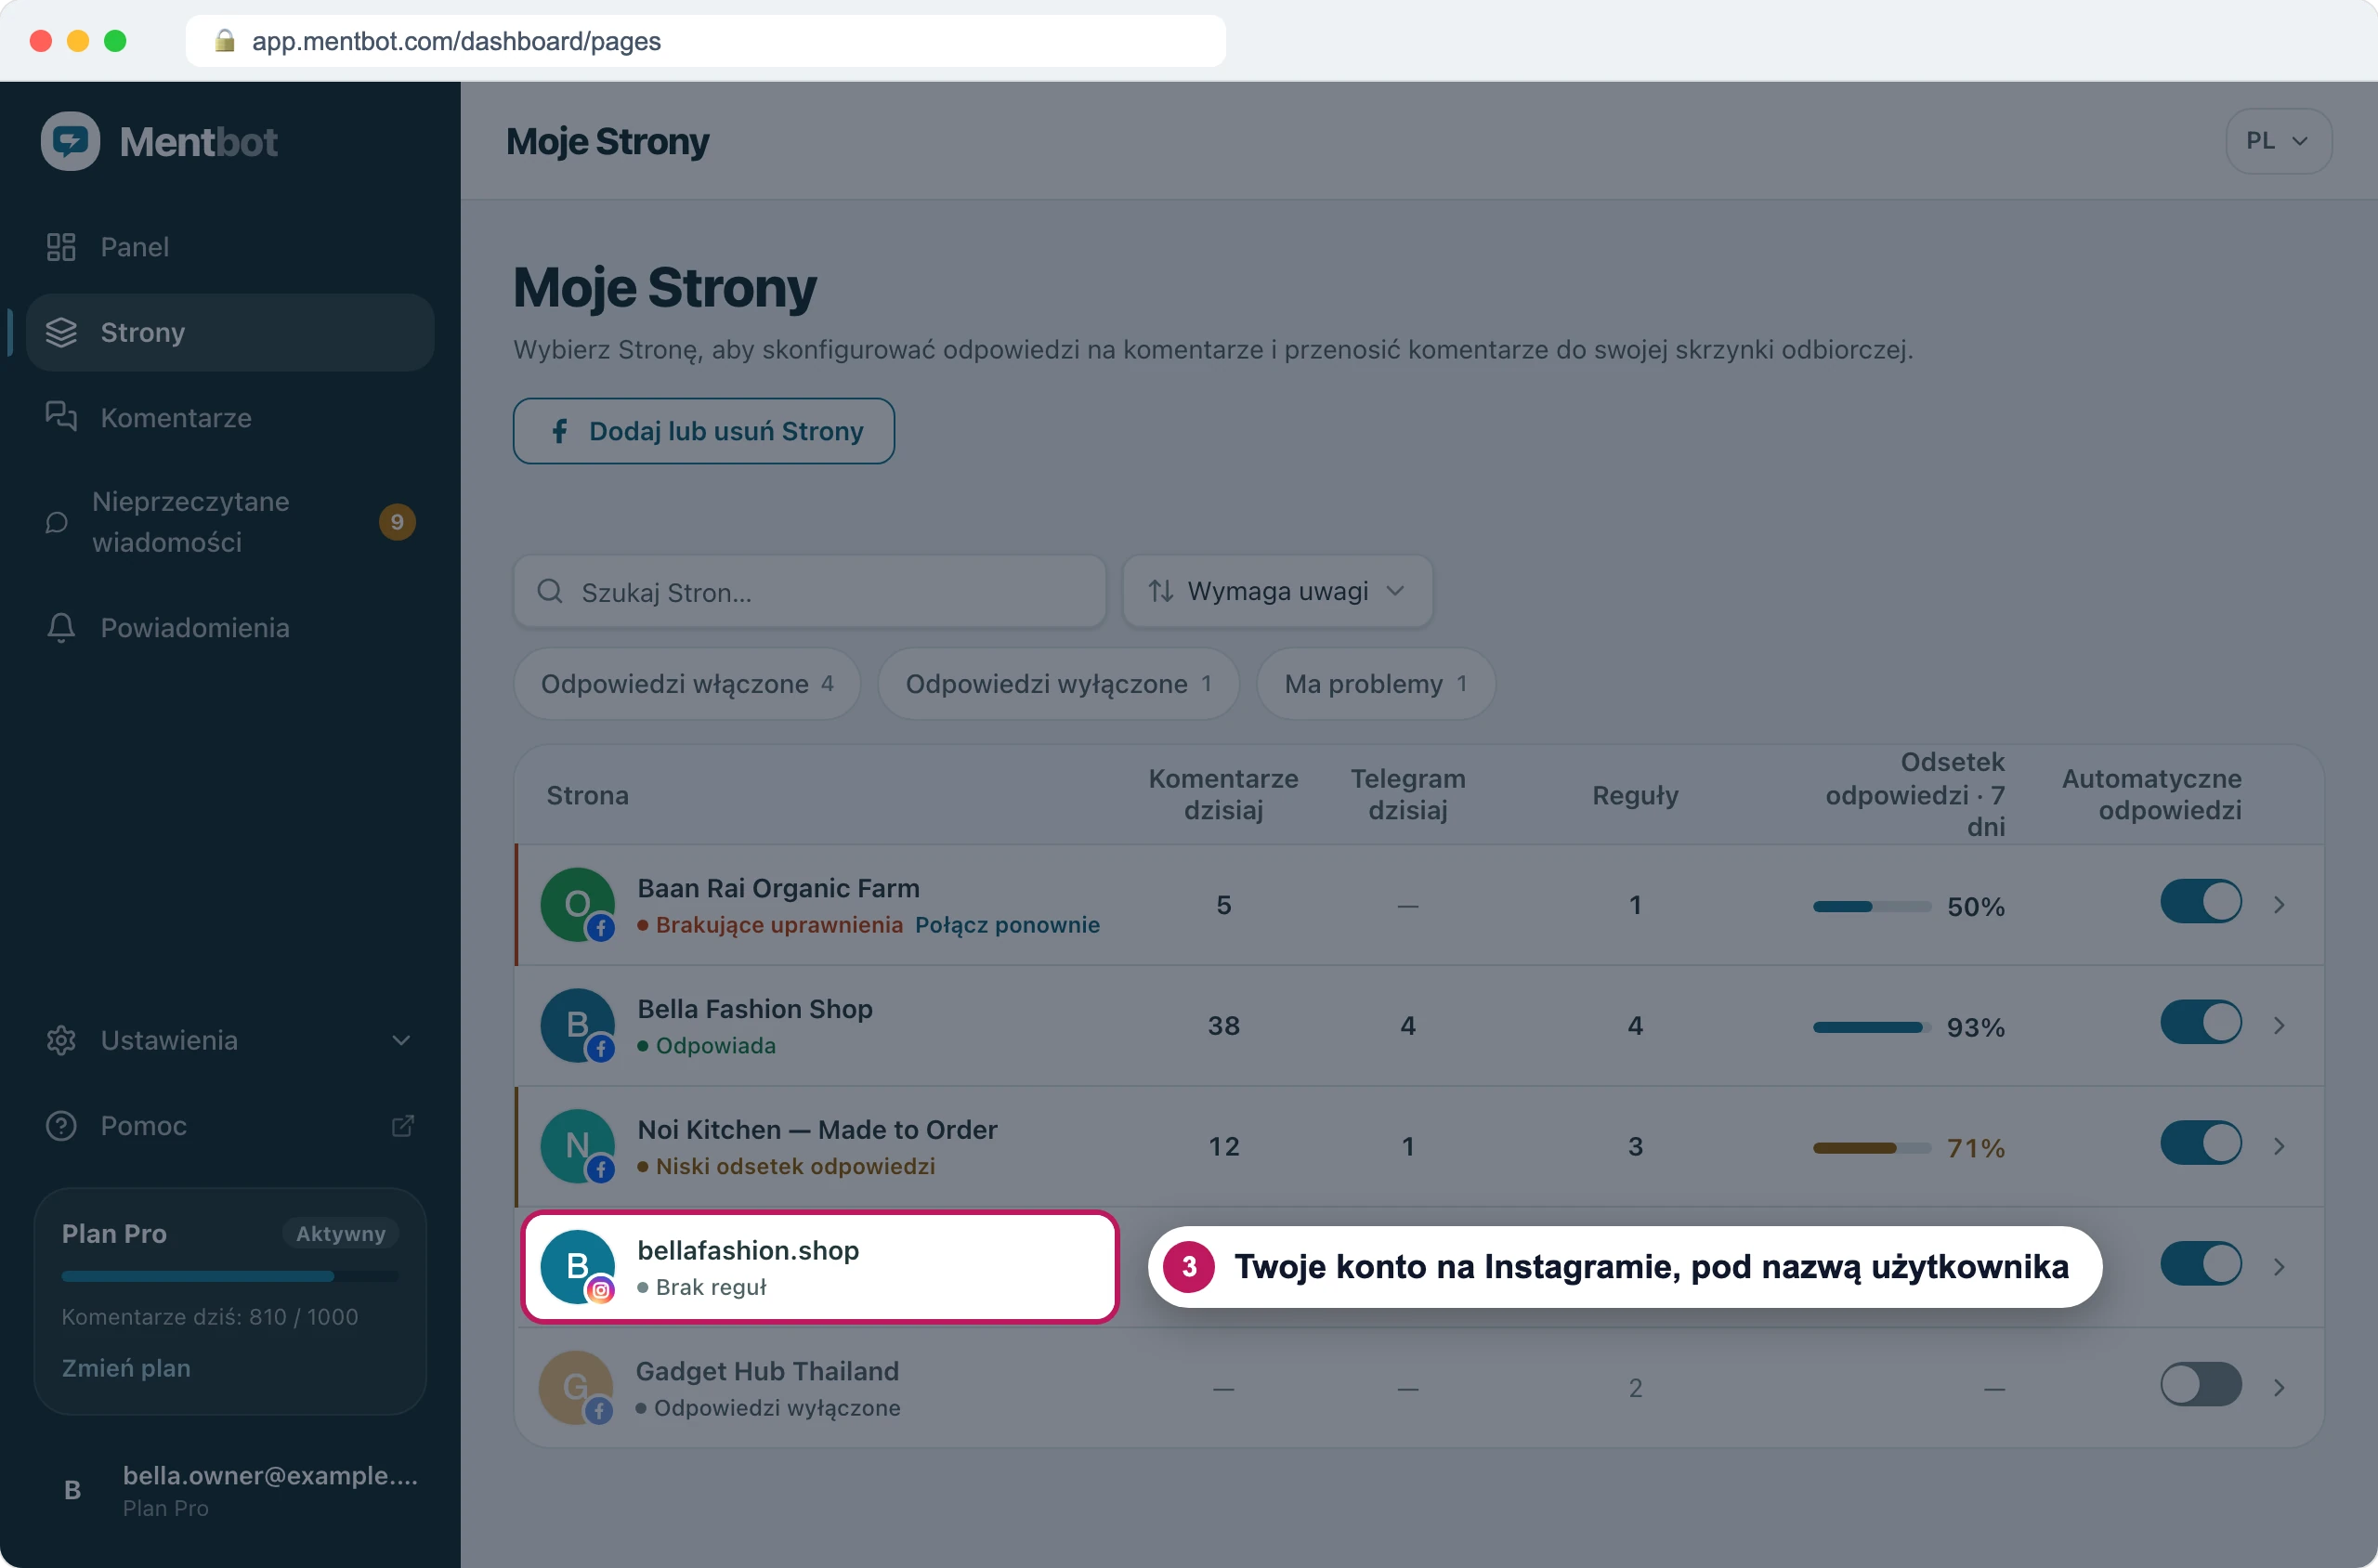Open the PL language dropdown
The width and height of the screenshot is (2378, 1568).
click(2278, 141)
